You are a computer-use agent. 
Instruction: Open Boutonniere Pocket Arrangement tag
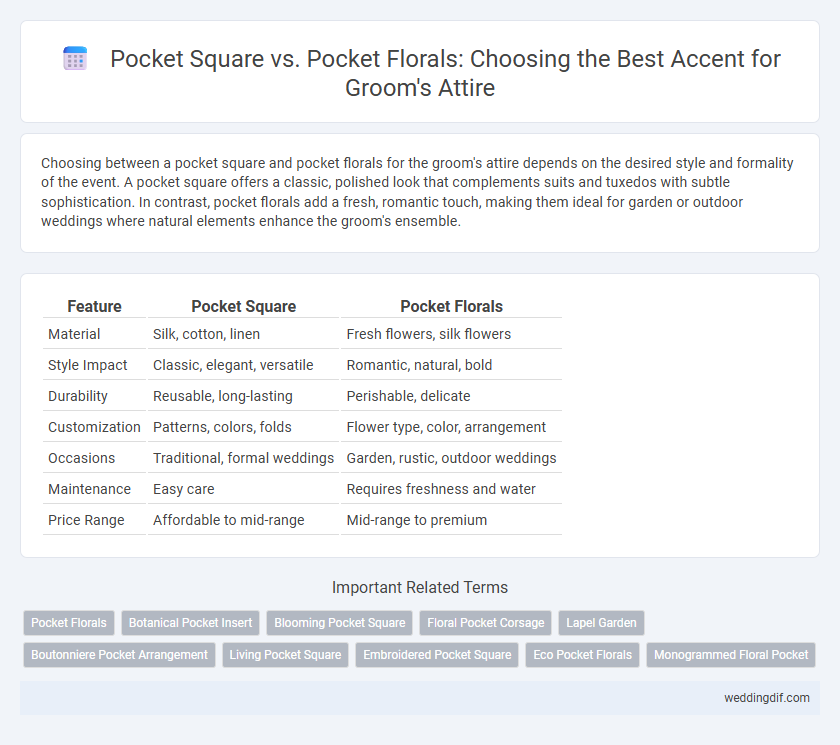(119, 655)
